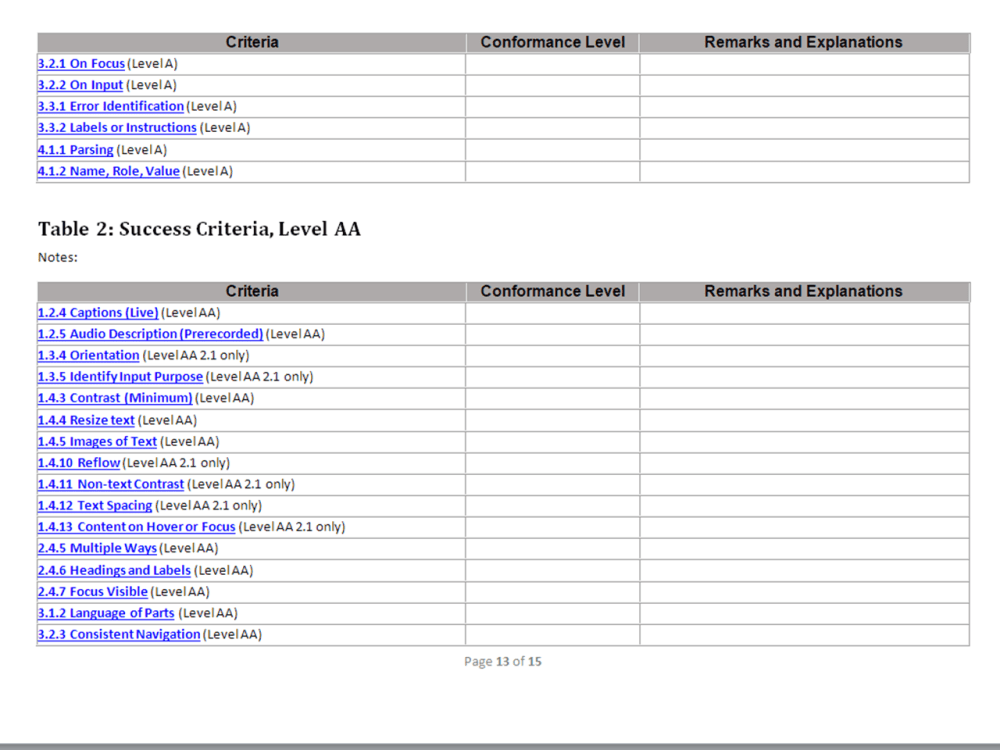Screen dimensions: 1000x750
Task: Open the 1.3.4 Orientation link
Action: coord(89,355)
